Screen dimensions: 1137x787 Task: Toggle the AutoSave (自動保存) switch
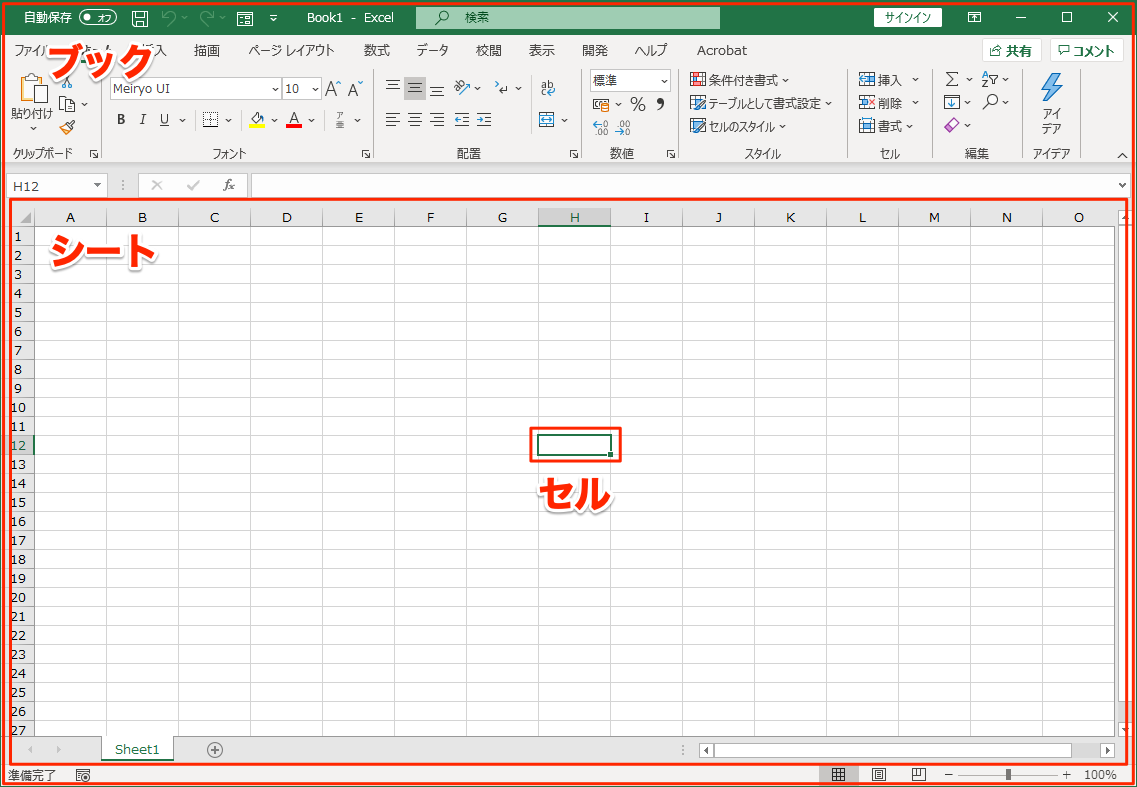pyautogui.click(x=97, y=18)
